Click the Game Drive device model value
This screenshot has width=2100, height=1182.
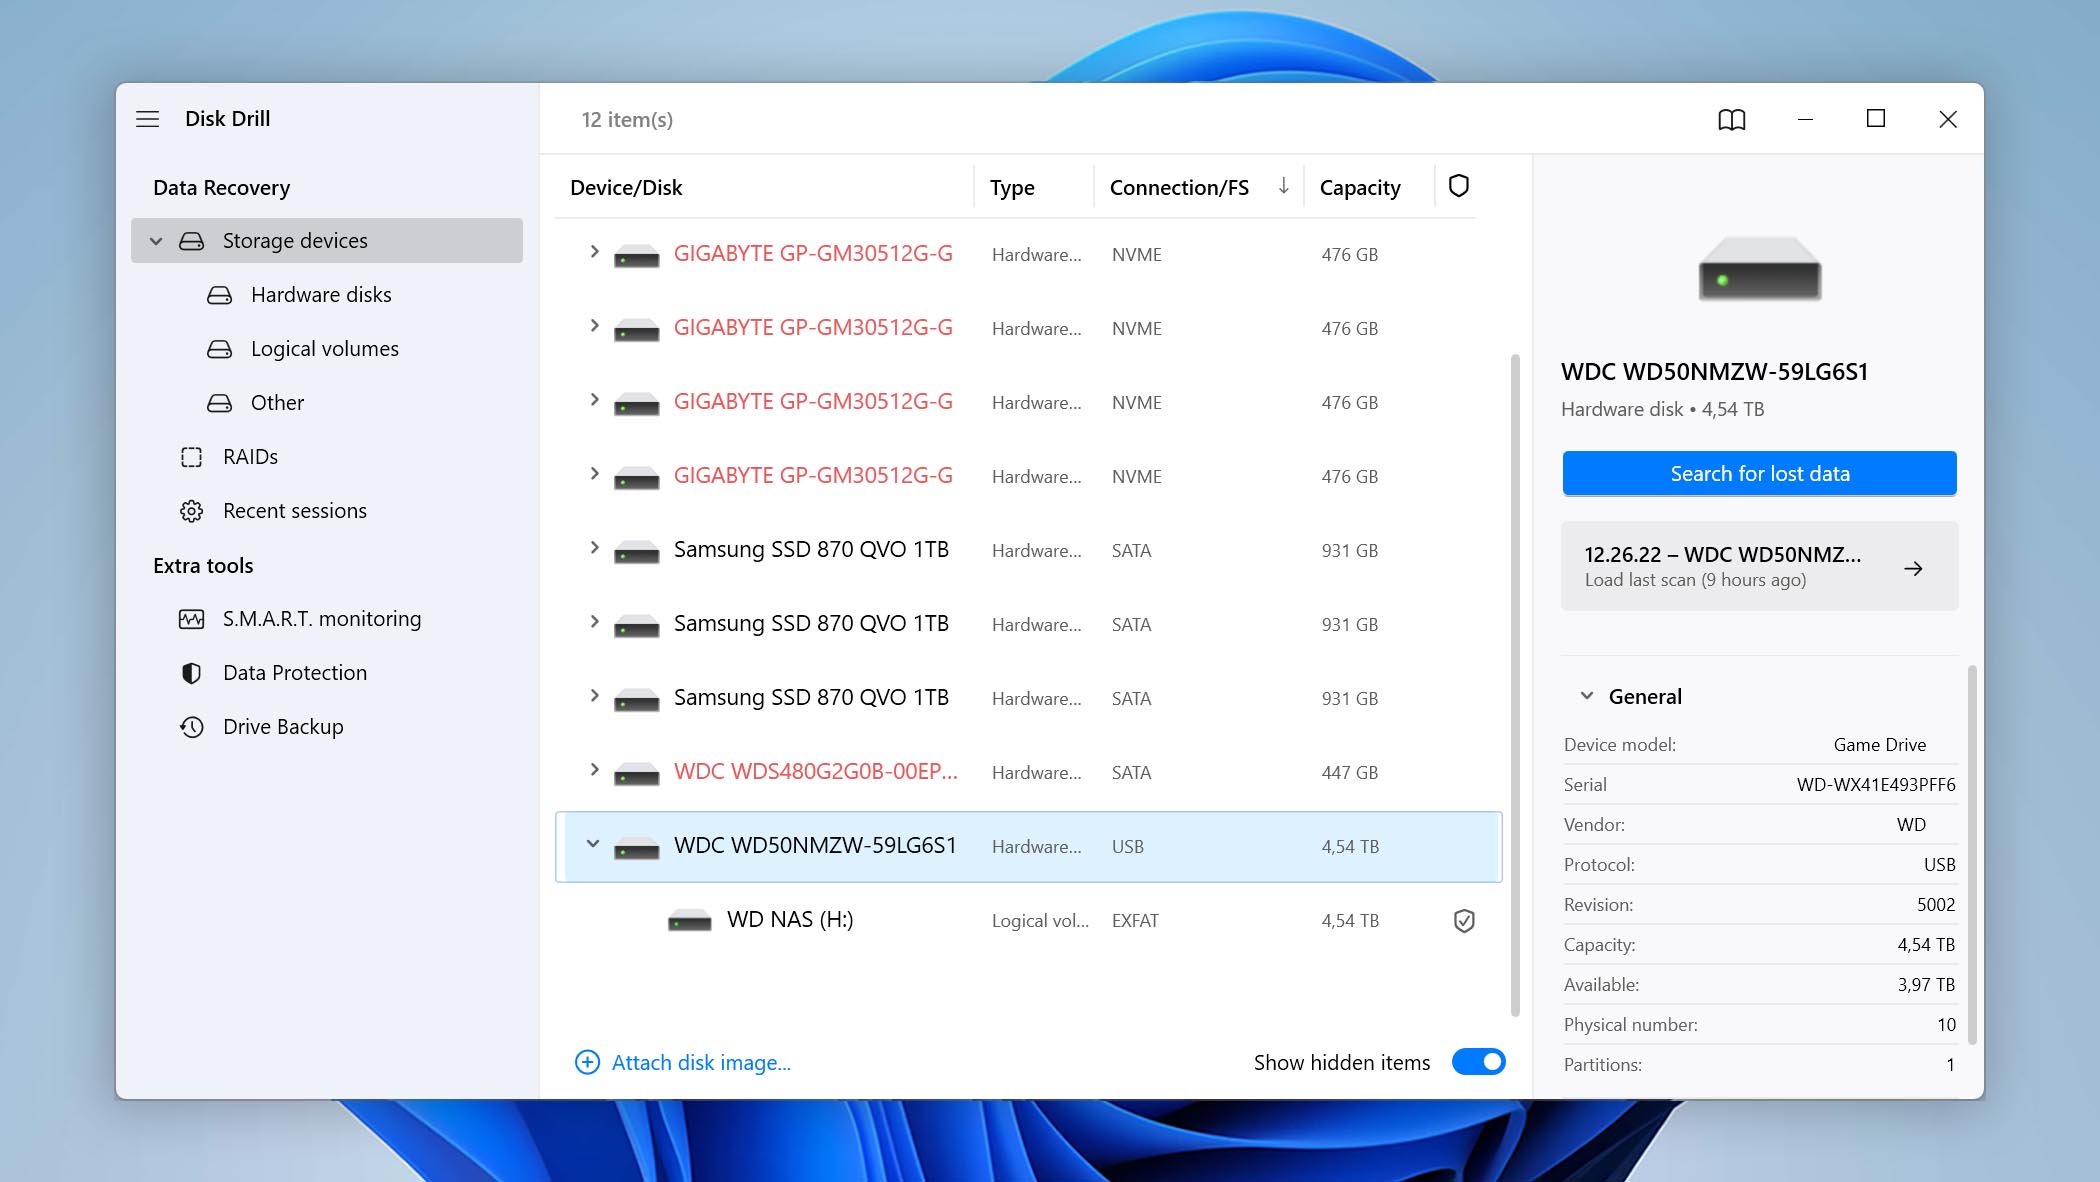(1879, 744)
